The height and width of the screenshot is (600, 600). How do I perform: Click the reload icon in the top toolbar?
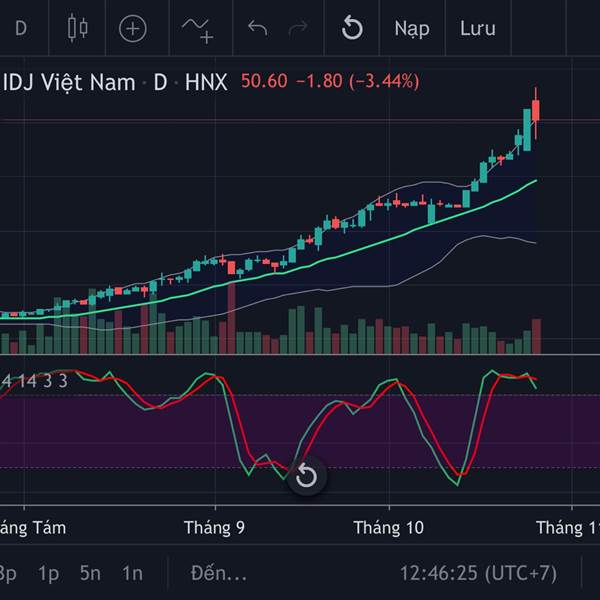click(352, 28)
